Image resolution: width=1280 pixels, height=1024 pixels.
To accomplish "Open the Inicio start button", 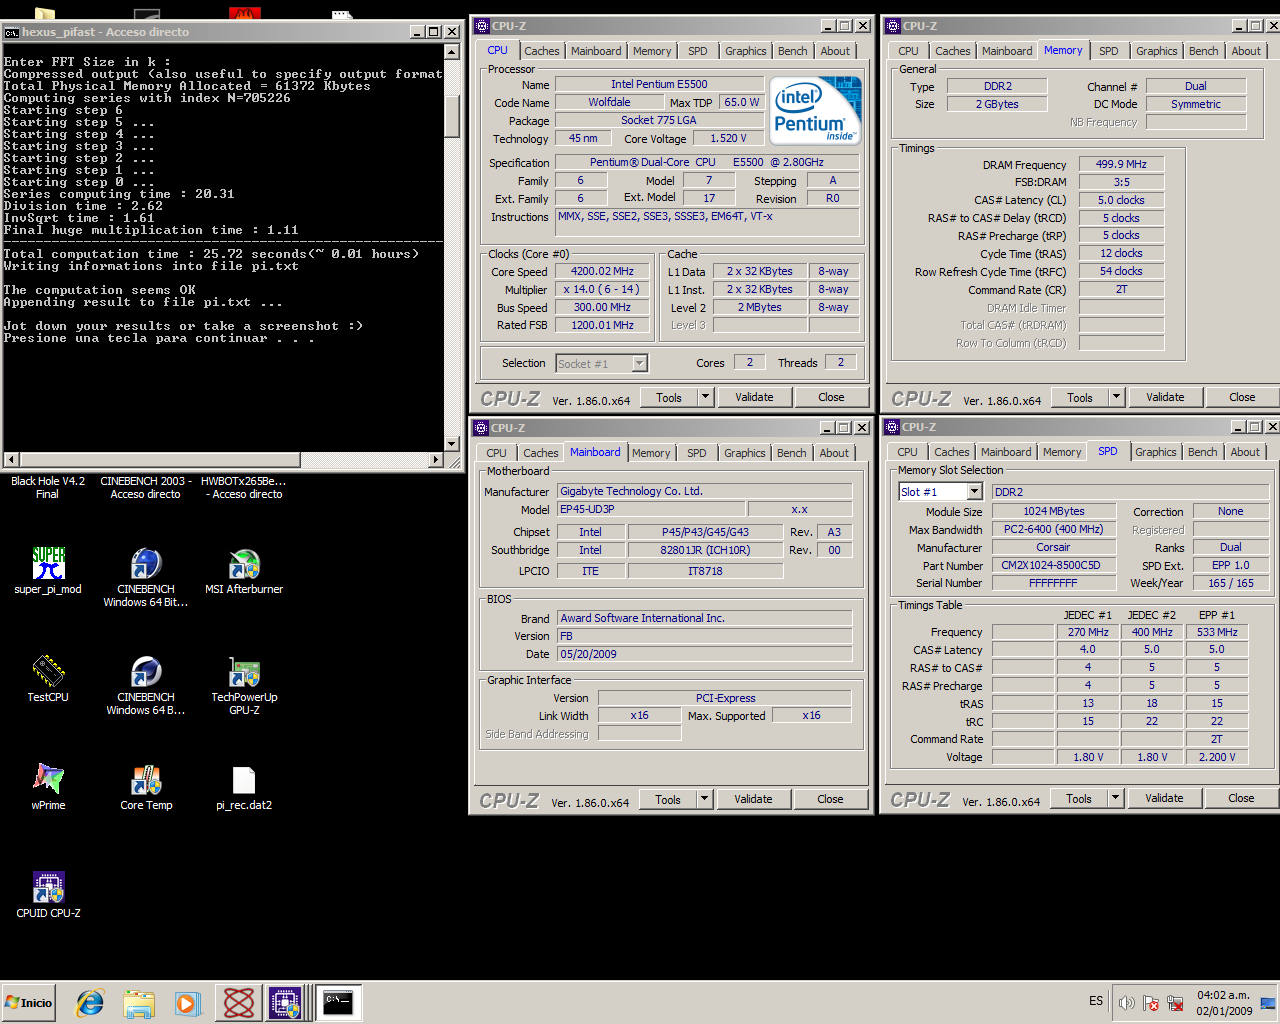I will 29,1002.
